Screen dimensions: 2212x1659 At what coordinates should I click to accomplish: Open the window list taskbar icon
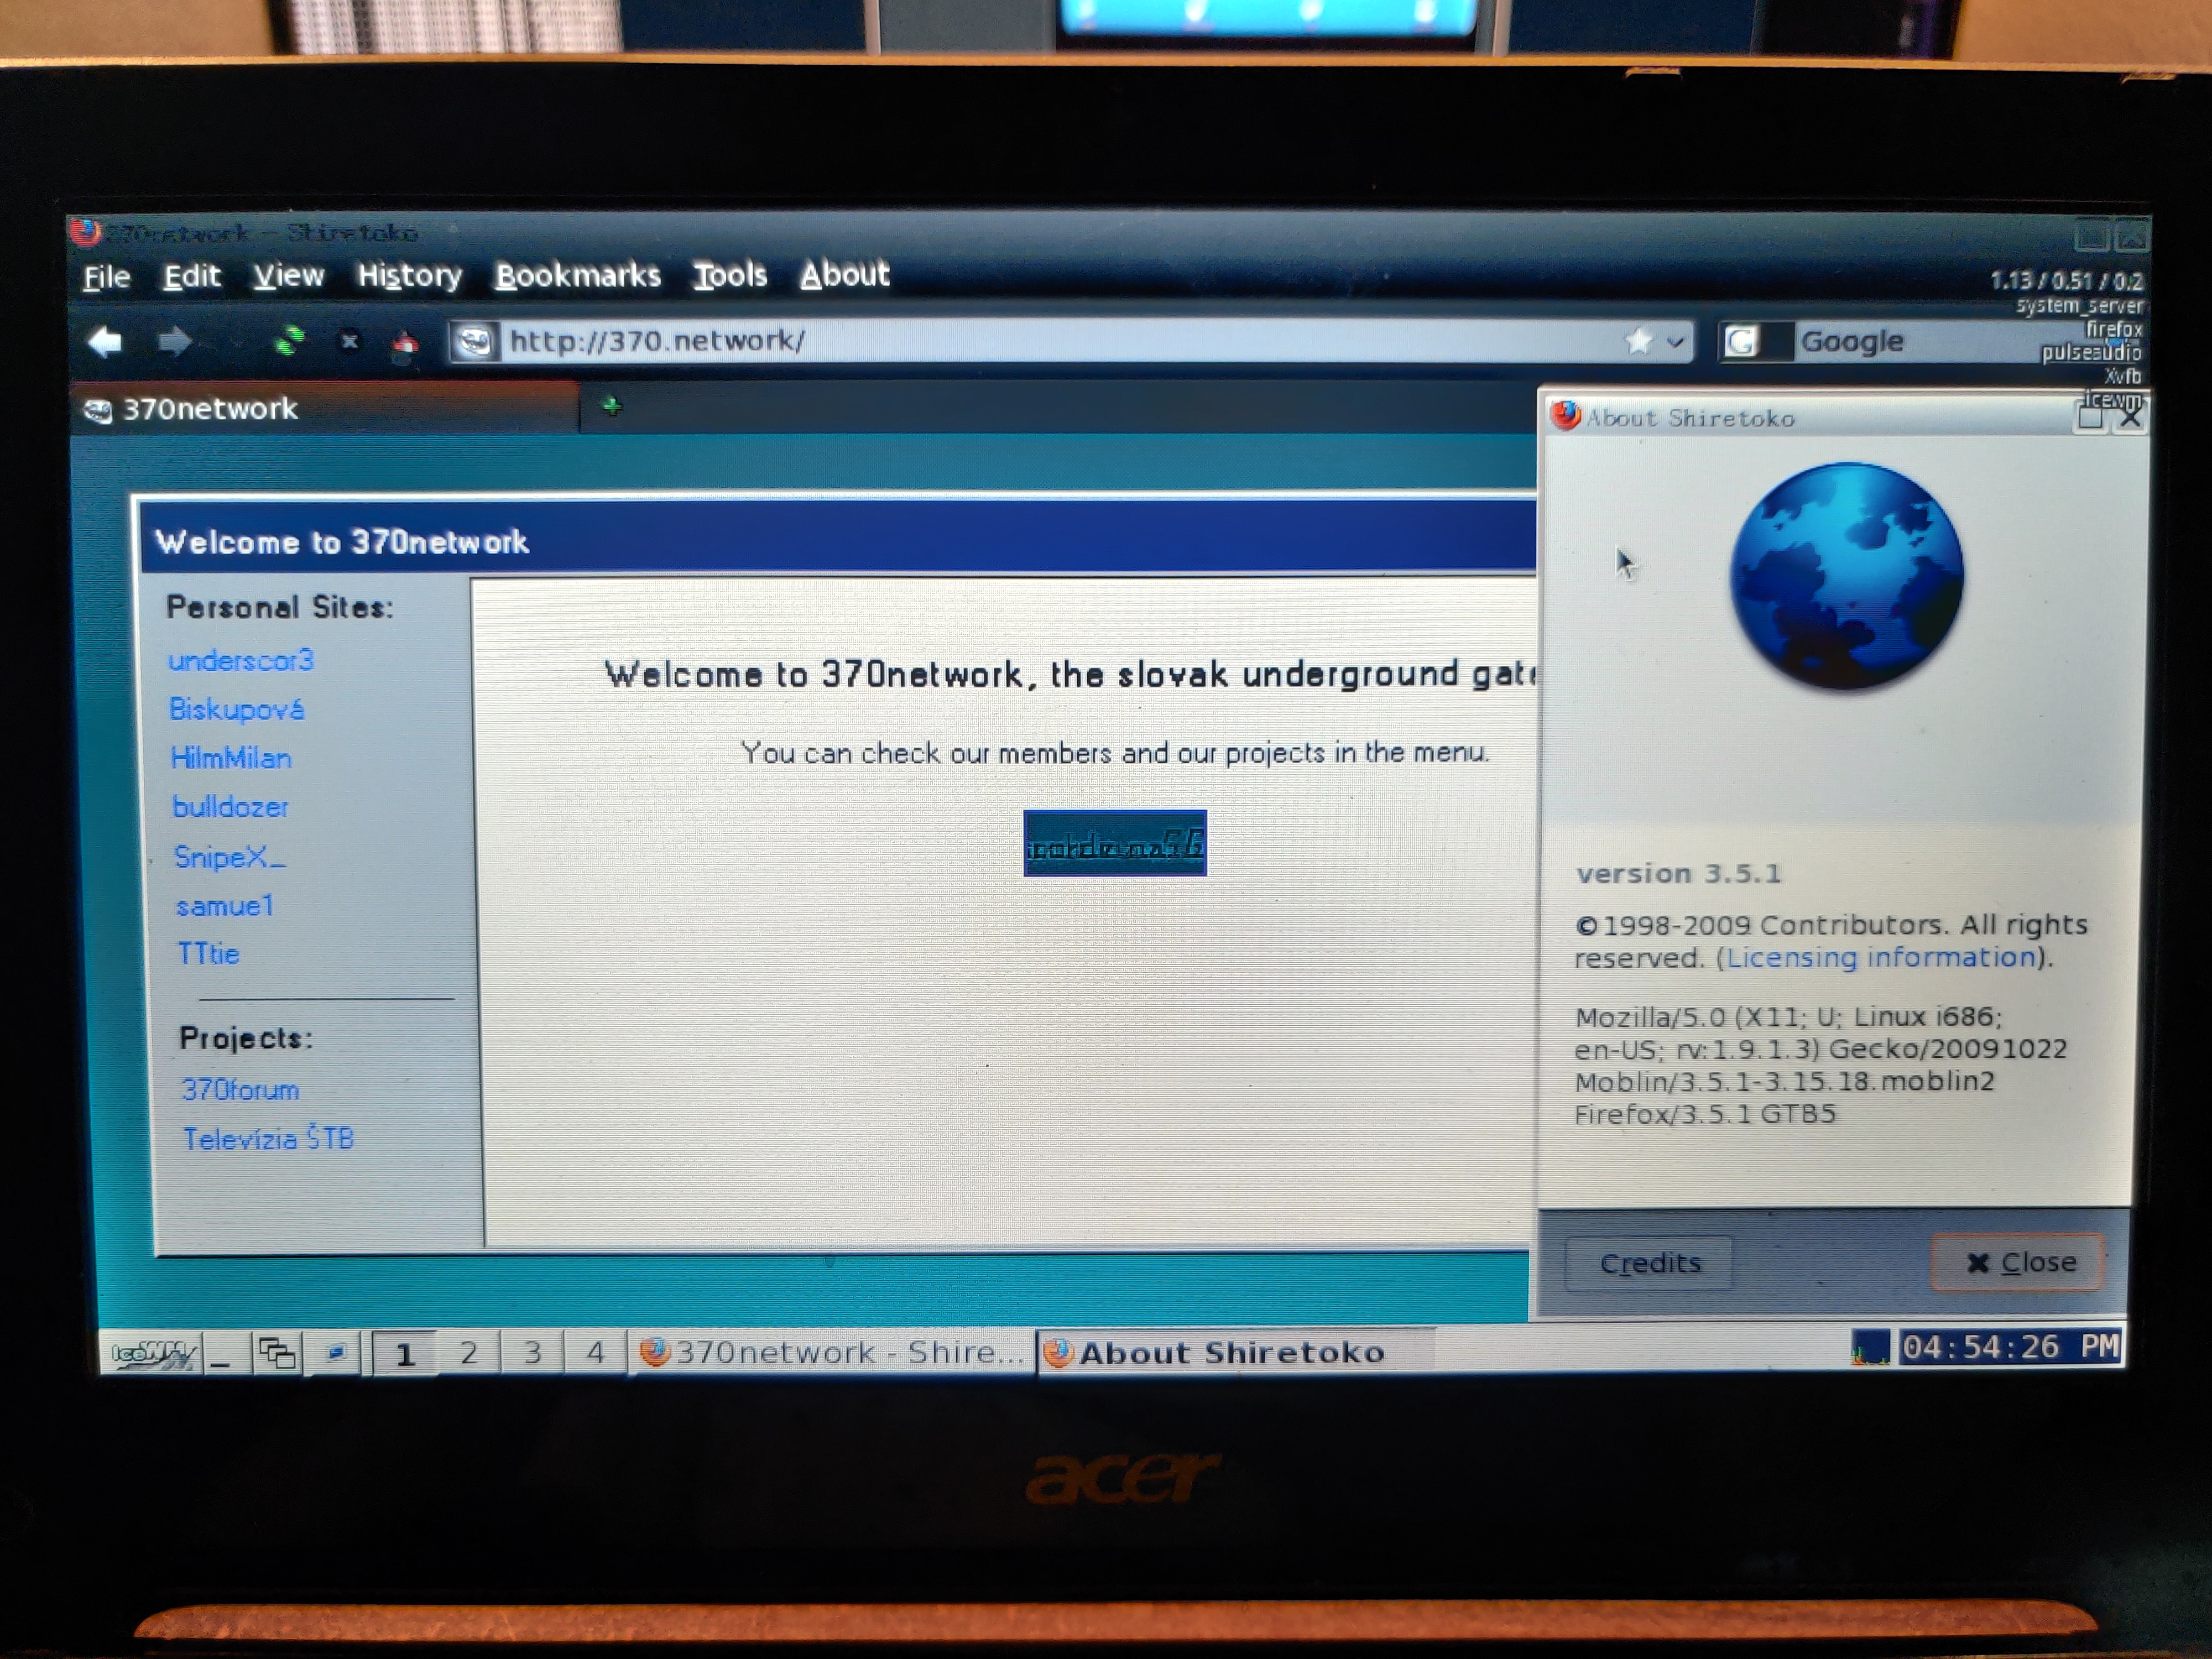(x=277, y=1354)
